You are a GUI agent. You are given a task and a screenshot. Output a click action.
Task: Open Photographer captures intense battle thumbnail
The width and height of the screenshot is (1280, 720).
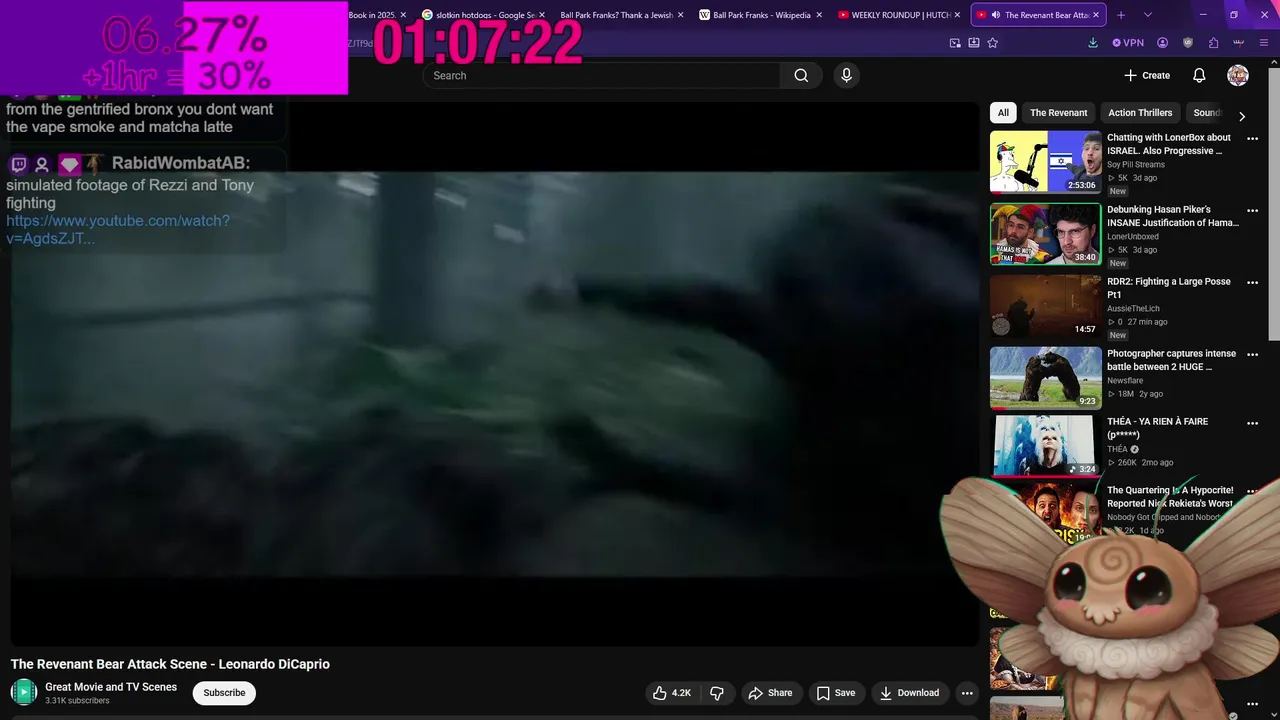coord(1045,378)
